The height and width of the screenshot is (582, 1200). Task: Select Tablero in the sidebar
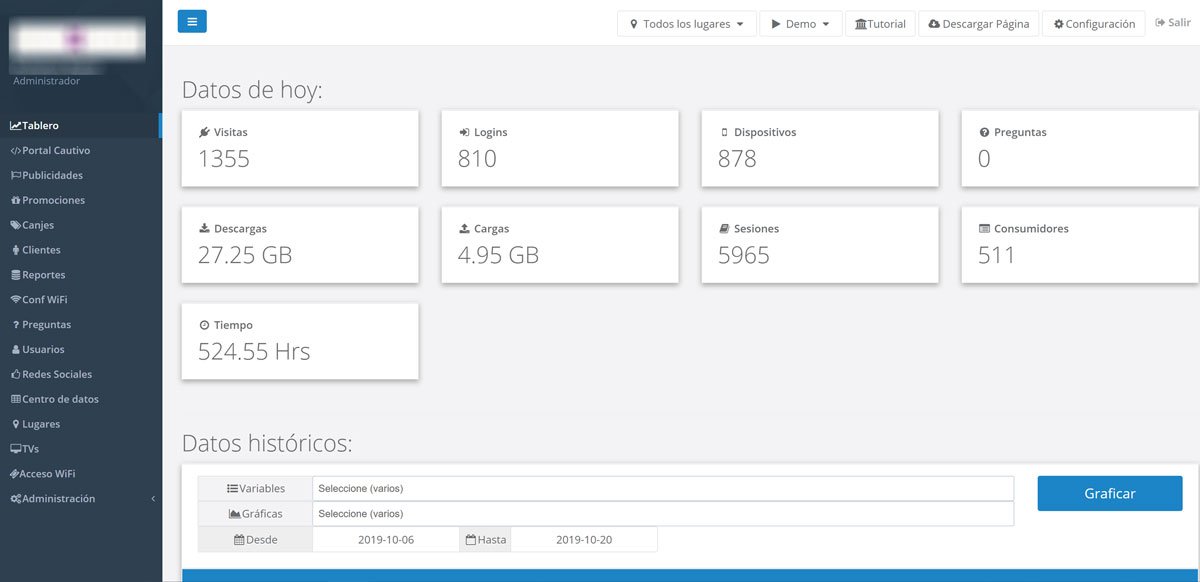coord(40,126)
